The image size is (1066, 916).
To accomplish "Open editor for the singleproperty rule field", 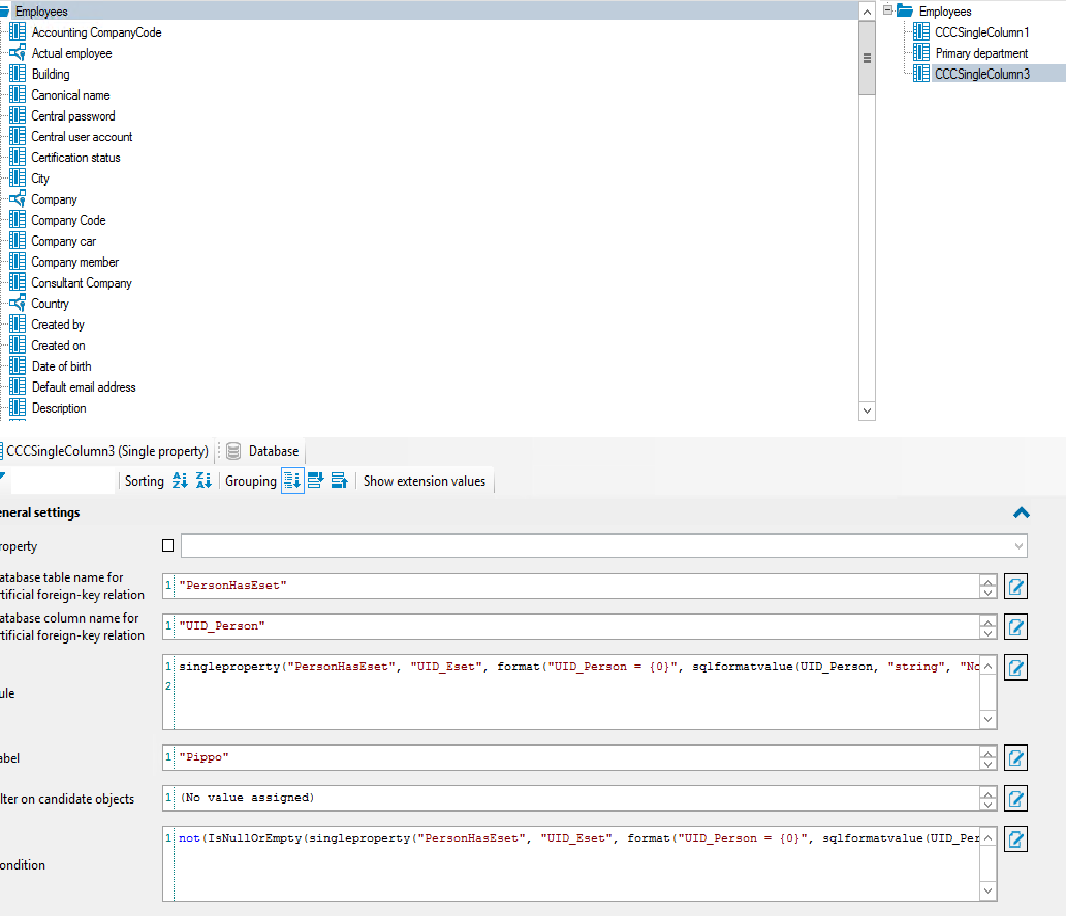I will [1016, 668].
